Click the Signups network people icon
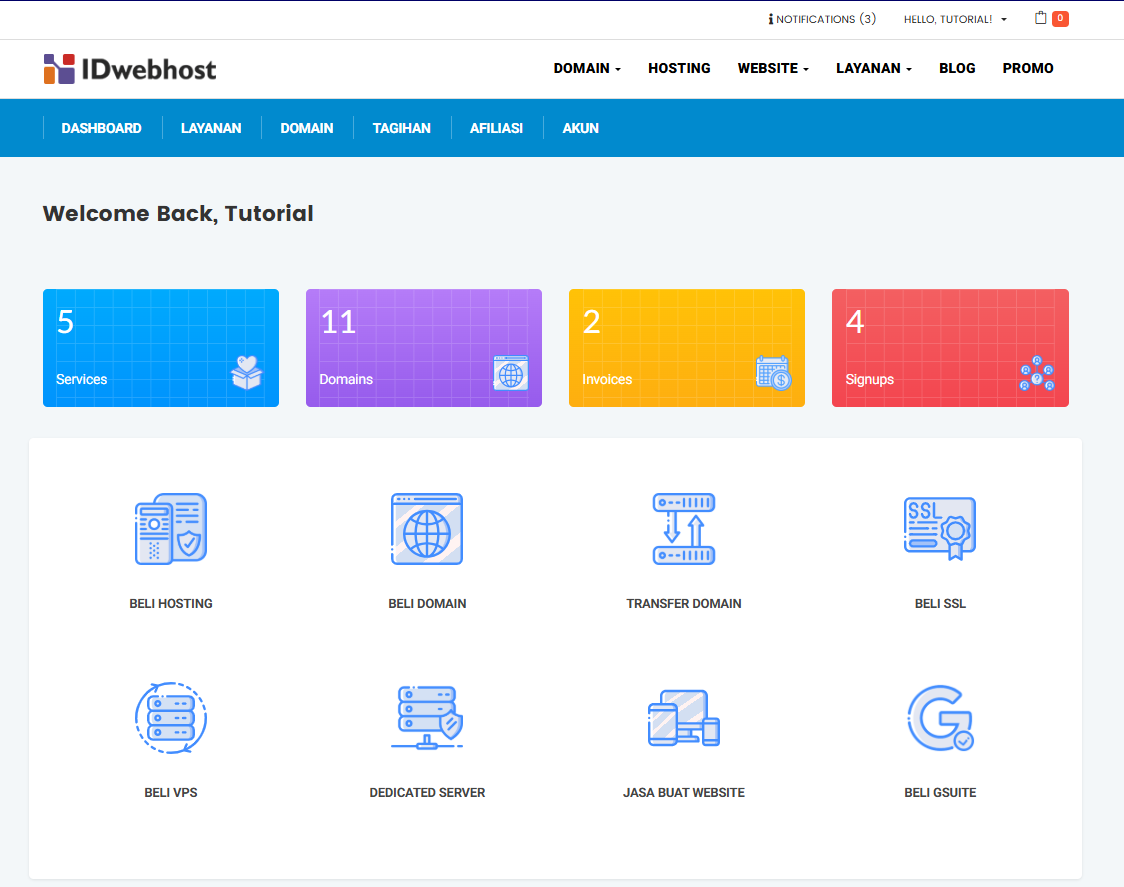 (1037, 373)
